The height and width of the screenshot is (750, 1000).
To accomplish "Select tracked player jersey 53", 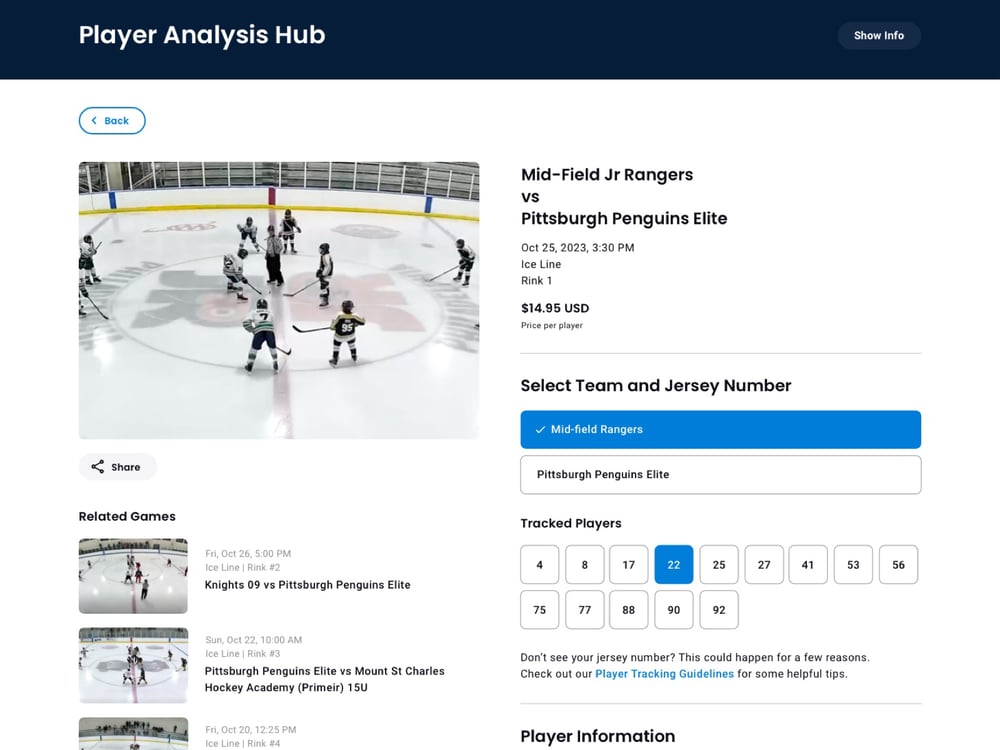I will coord(853,564).
